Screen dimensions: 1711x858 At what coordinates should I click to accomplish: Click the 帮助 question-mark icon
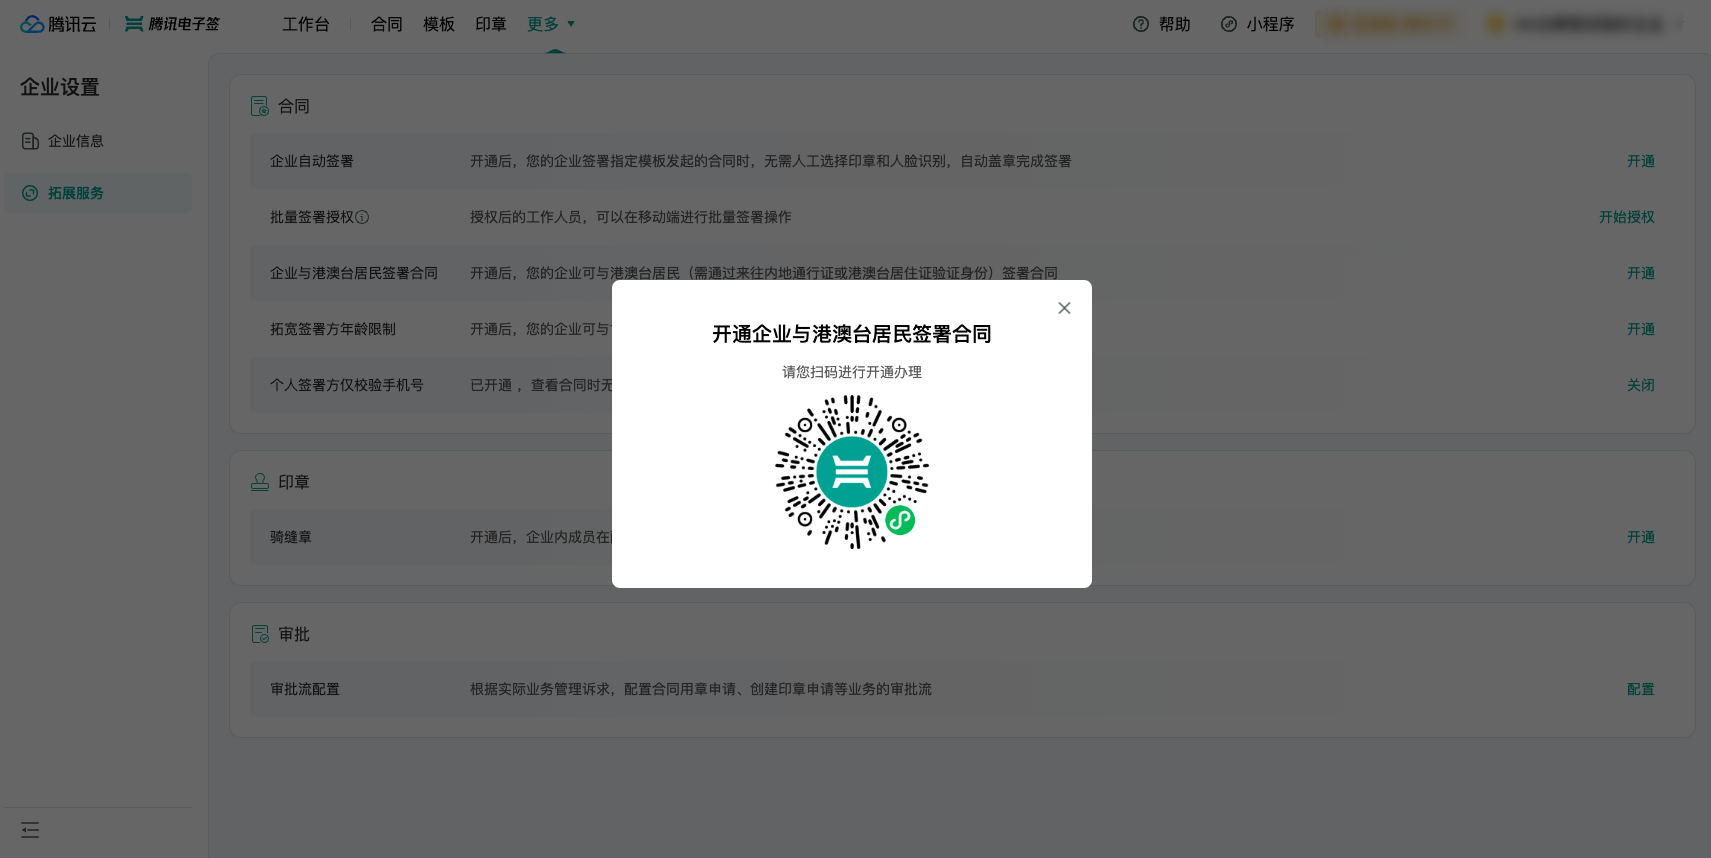1141,24
